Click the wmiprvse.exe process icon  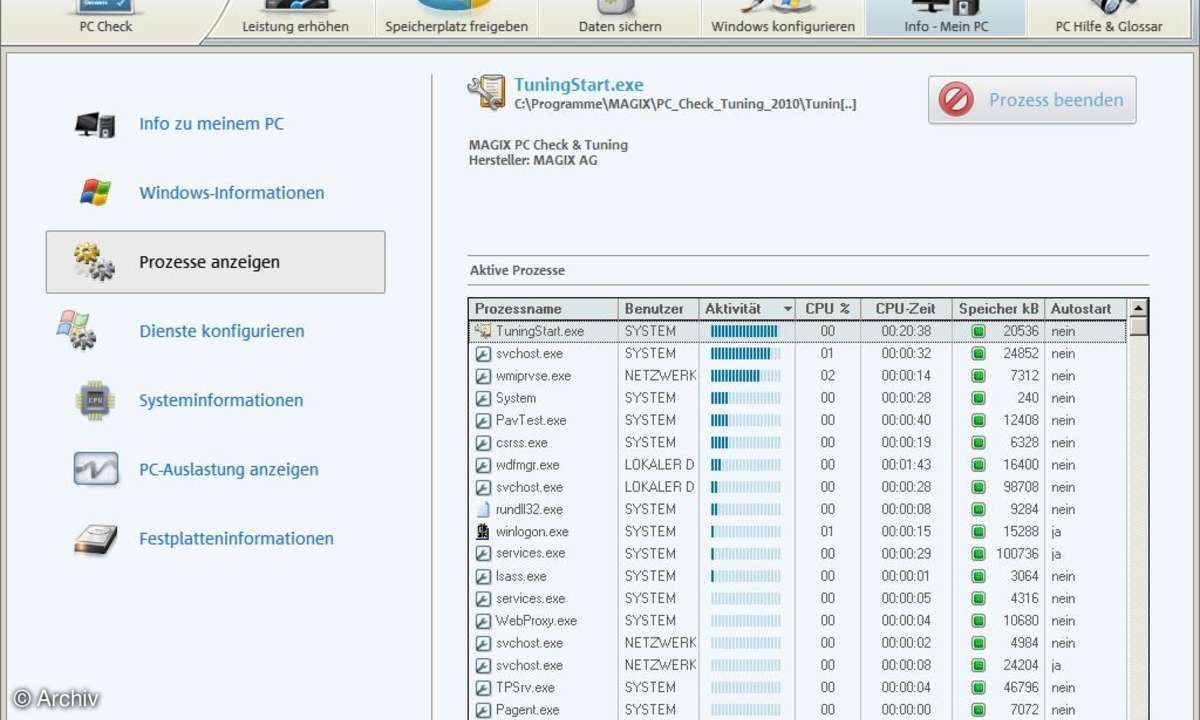point(483,376)
